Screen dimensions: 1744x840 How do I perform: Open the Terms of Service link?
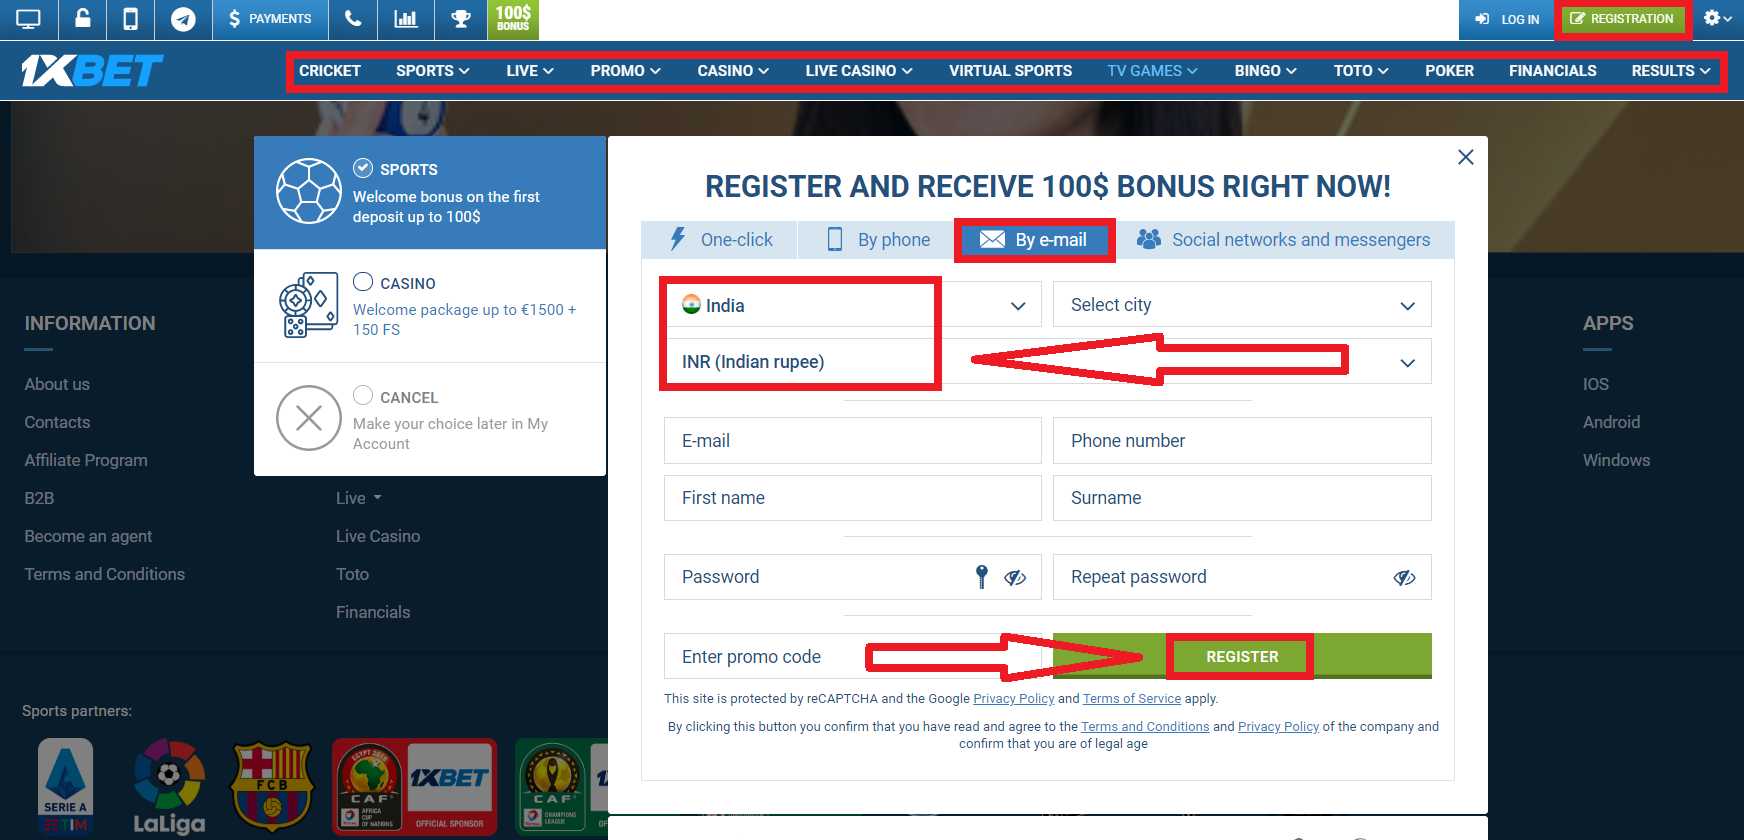[x=1132, y=699]
